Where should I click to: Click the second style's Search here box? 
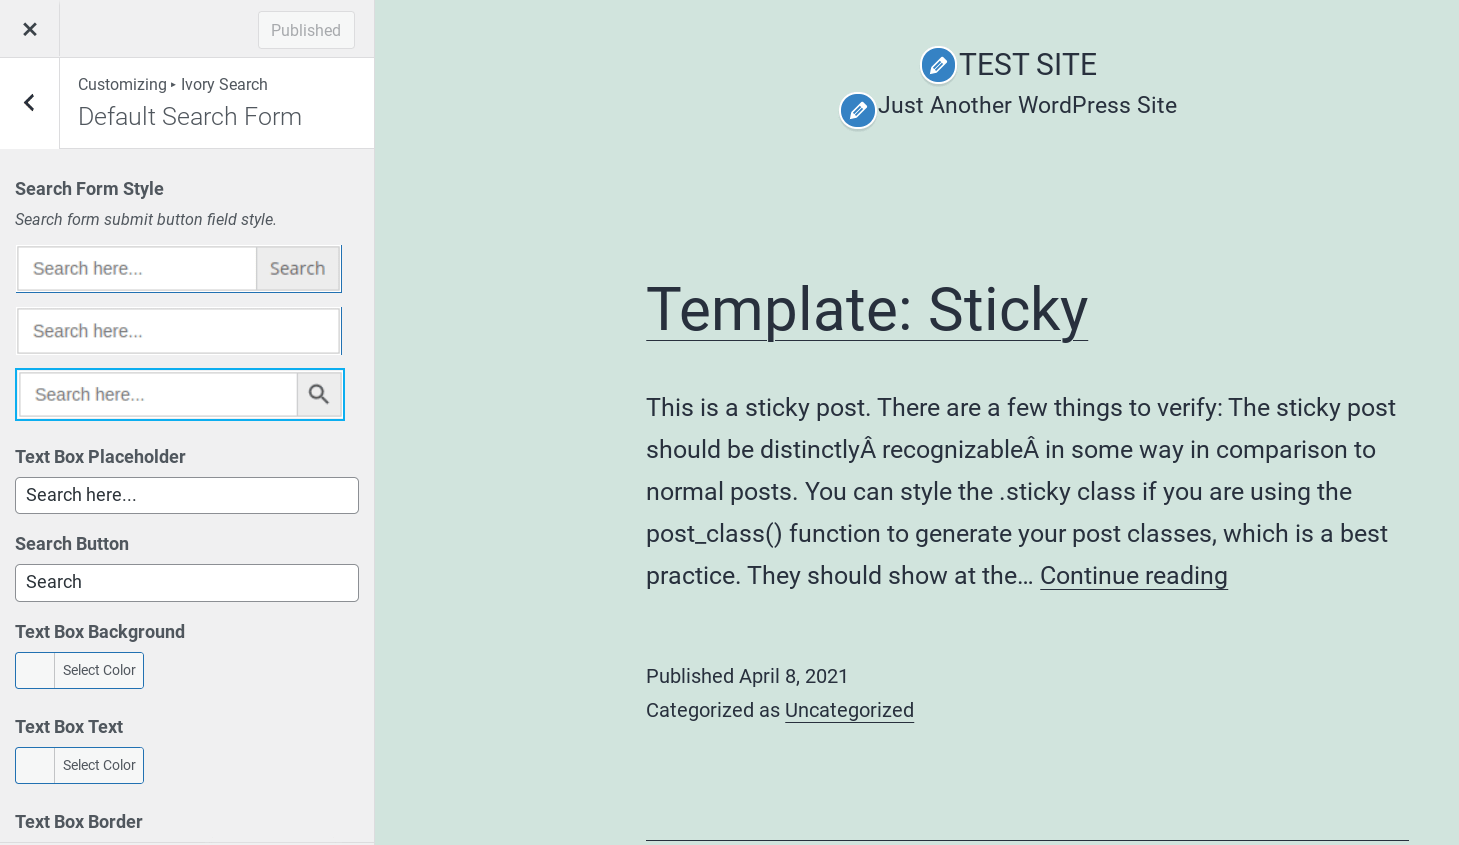pyautogui.click(x=178, y=330)
